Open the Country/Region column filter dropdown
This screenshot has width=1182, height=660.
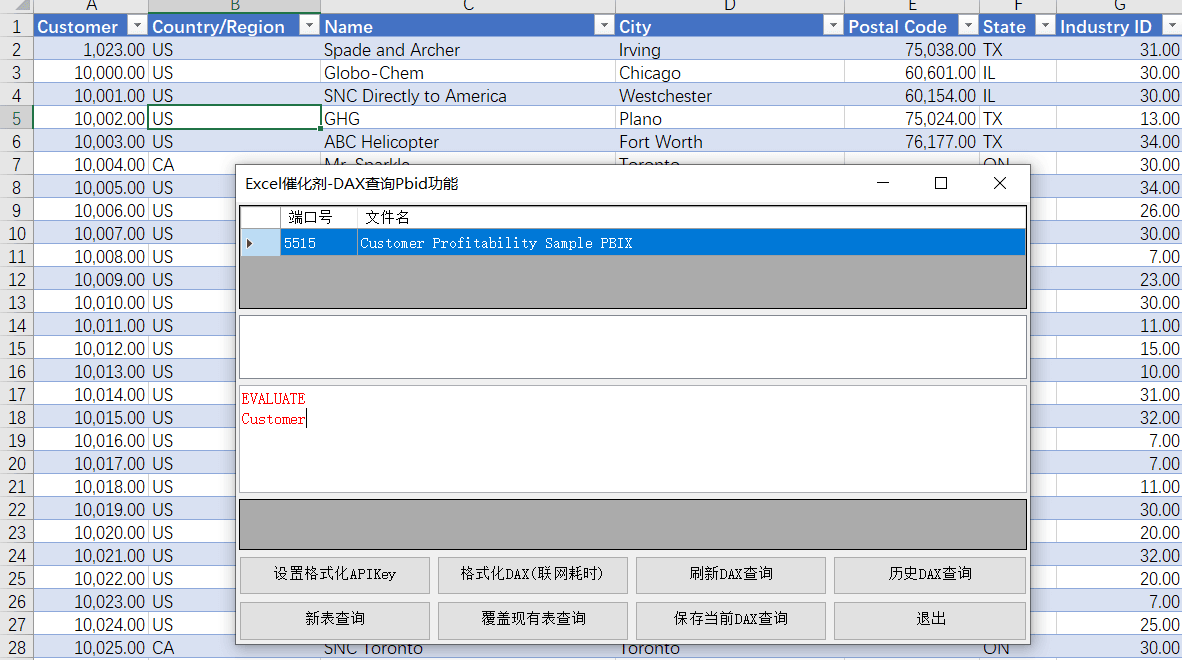(x=309, y=26)
